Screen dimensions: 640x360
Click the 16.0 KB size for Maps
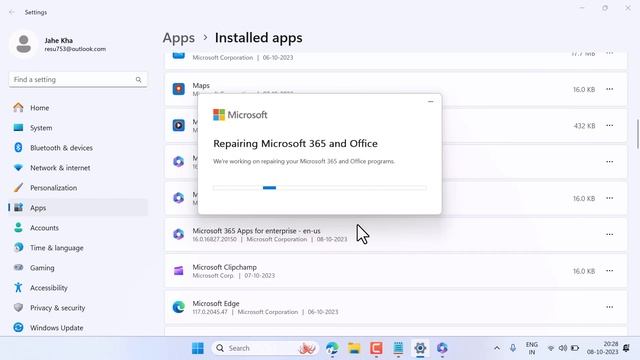584,89
